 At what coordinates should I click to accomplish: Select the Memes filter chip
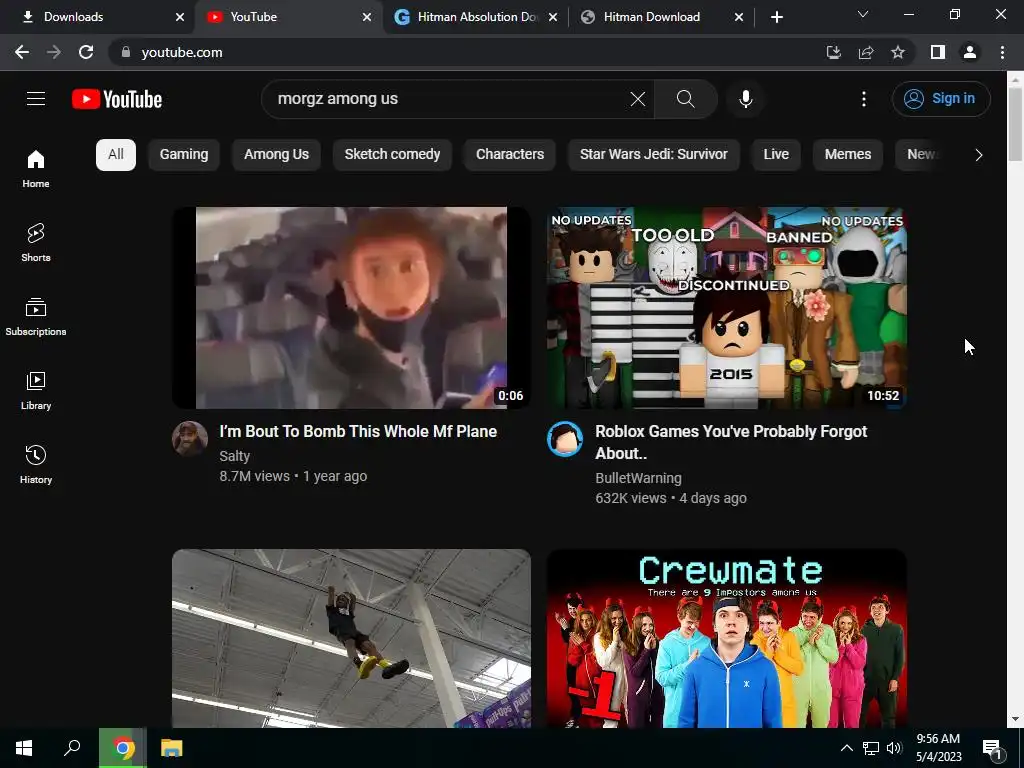(848, 155)
